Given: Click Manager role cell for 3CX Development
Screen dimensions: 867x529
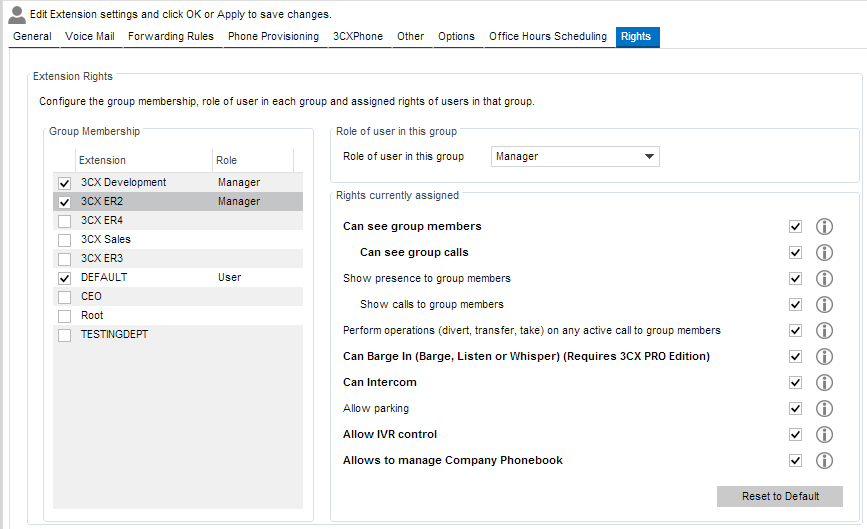Looking at the screenshot, I should [x=239, y=182].
